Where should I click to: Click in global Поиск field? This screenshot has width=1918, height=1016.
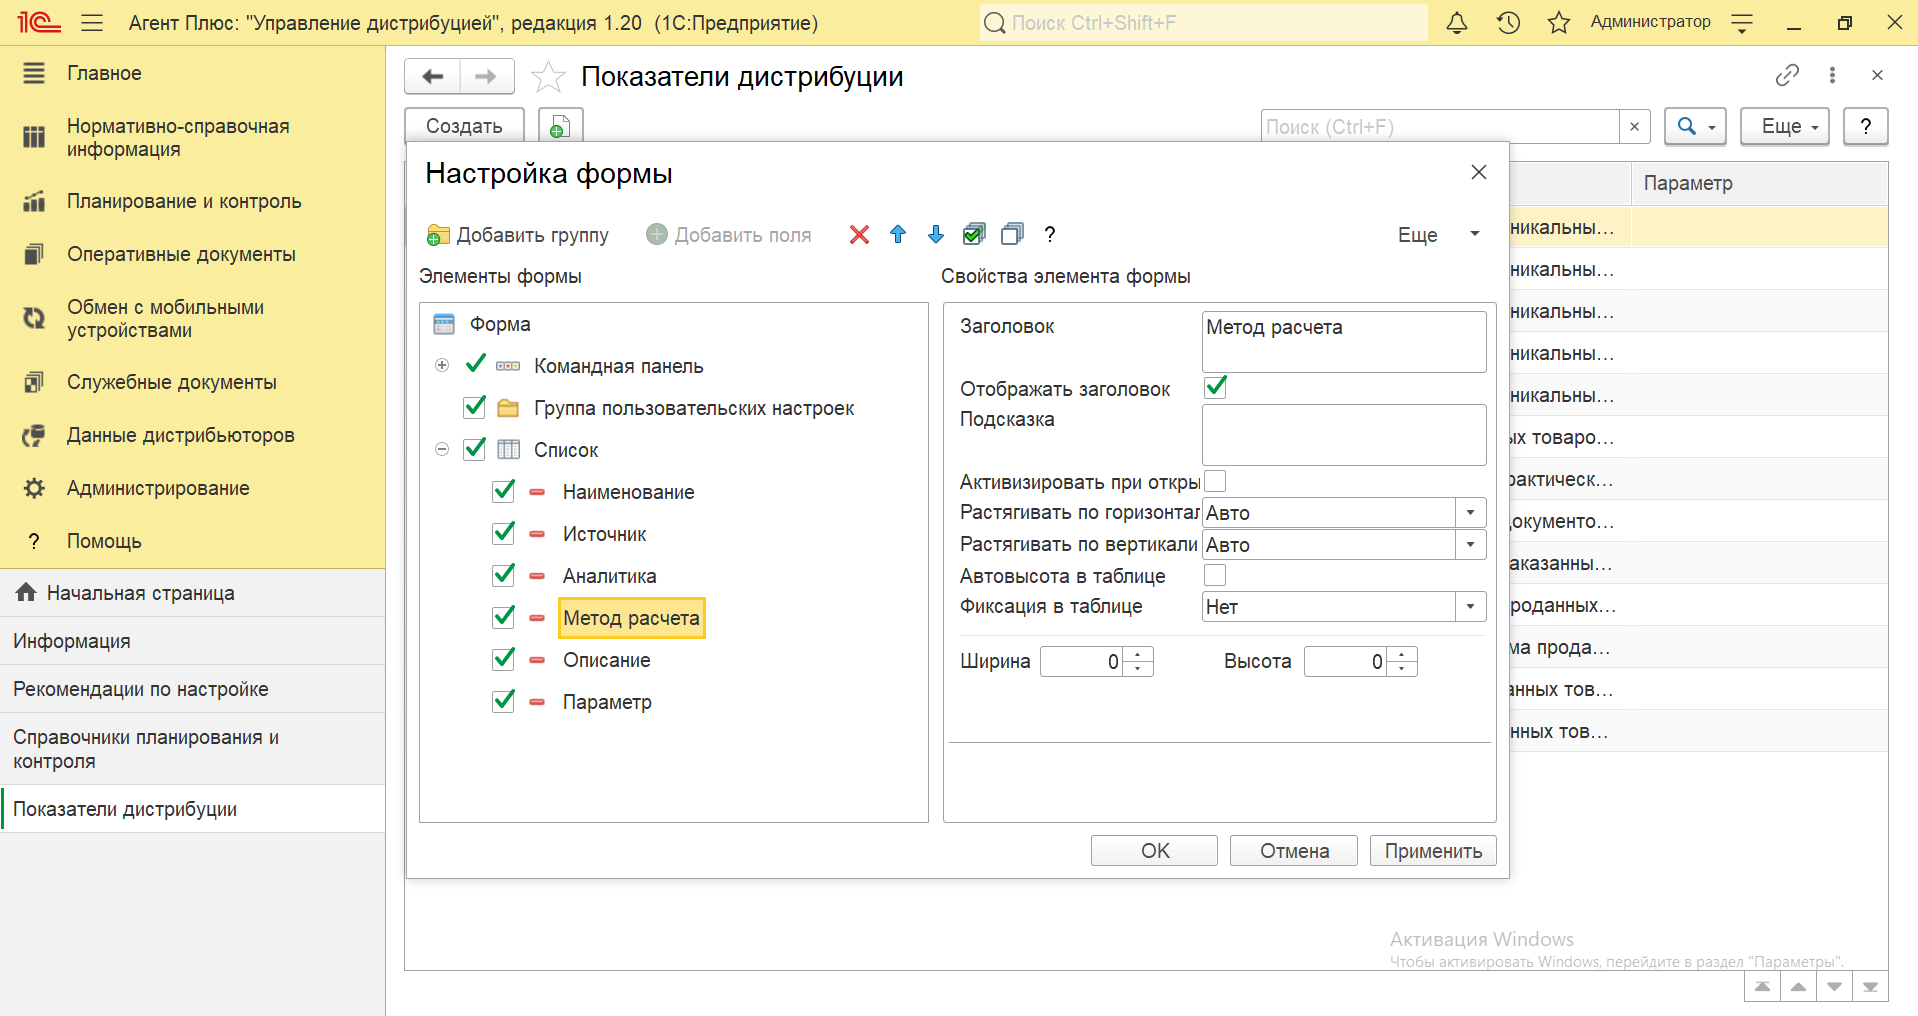(1204, 22)
